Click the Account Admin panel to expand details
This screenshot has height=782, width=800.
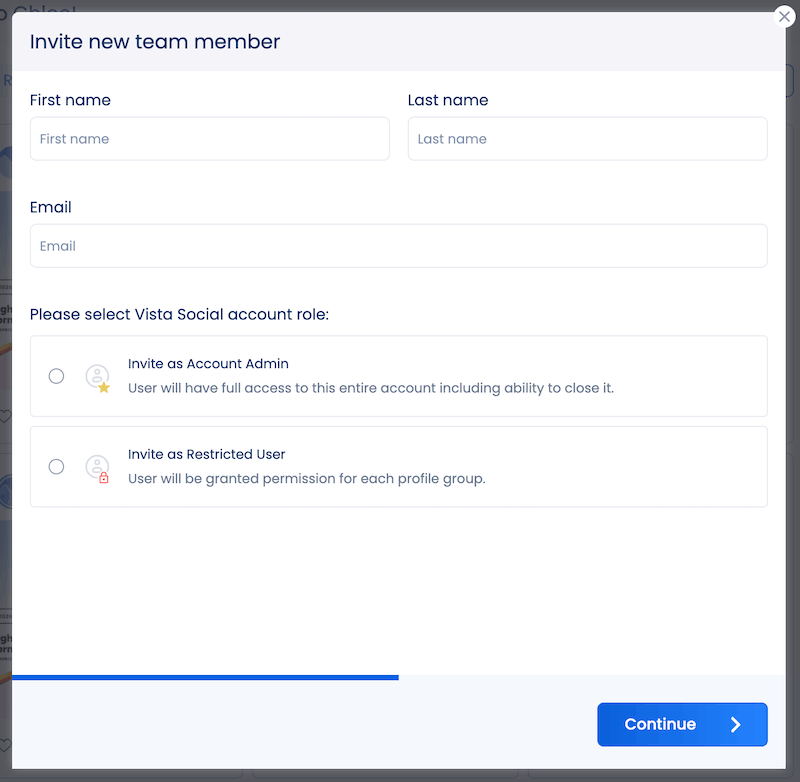(400, 376)
